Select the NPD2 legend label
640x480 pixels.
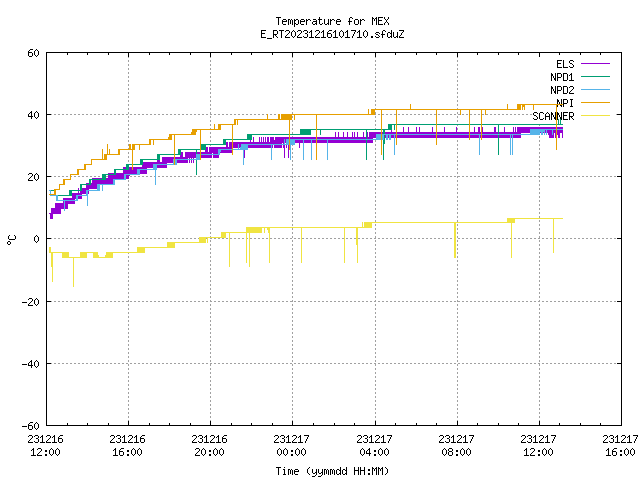coord(562,90)
